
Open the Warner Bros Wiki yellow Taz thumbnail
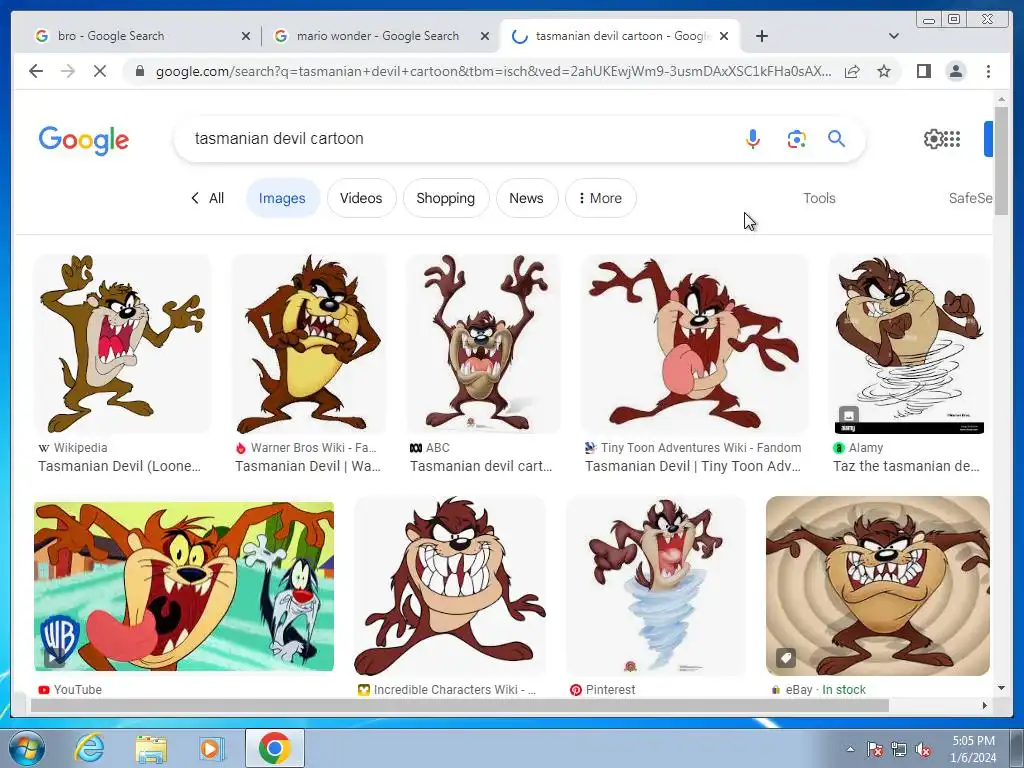coord(309,344)
